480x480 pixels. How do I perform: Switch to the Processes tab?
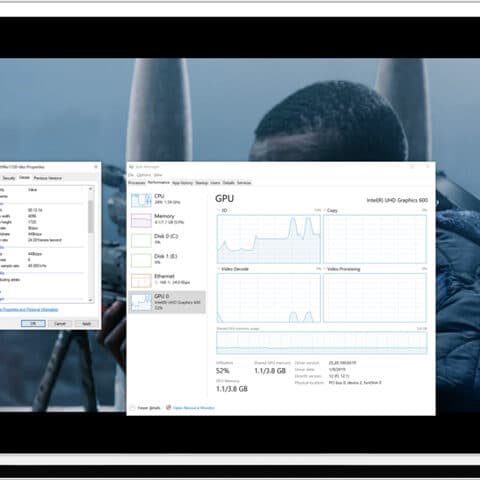pyautogui.click(x=137, y=183)
